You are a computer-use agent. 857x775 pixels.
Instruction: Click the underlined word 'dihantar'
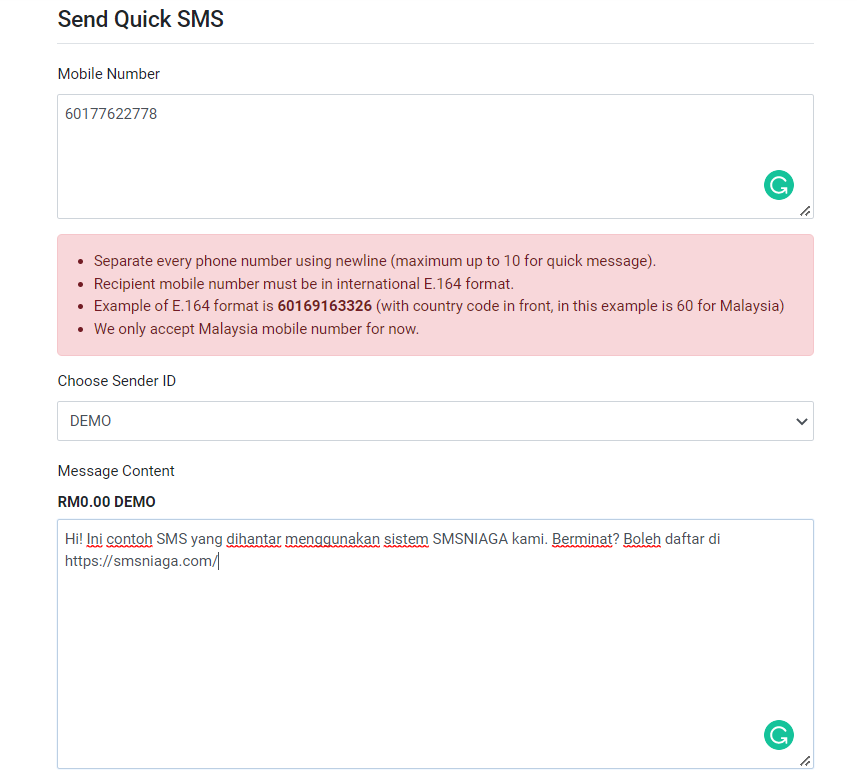pos(253,539)
